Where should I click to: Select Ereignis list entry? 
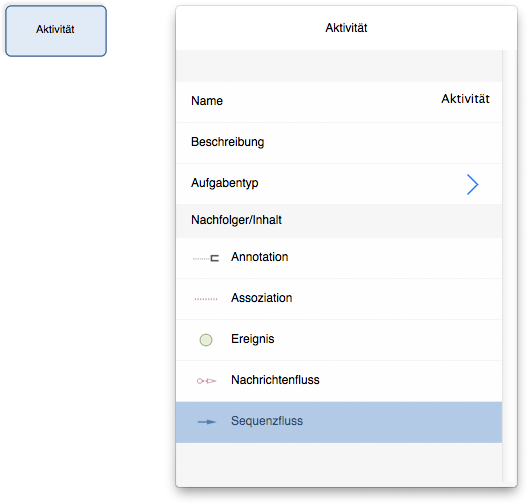[x=339, y=340]
